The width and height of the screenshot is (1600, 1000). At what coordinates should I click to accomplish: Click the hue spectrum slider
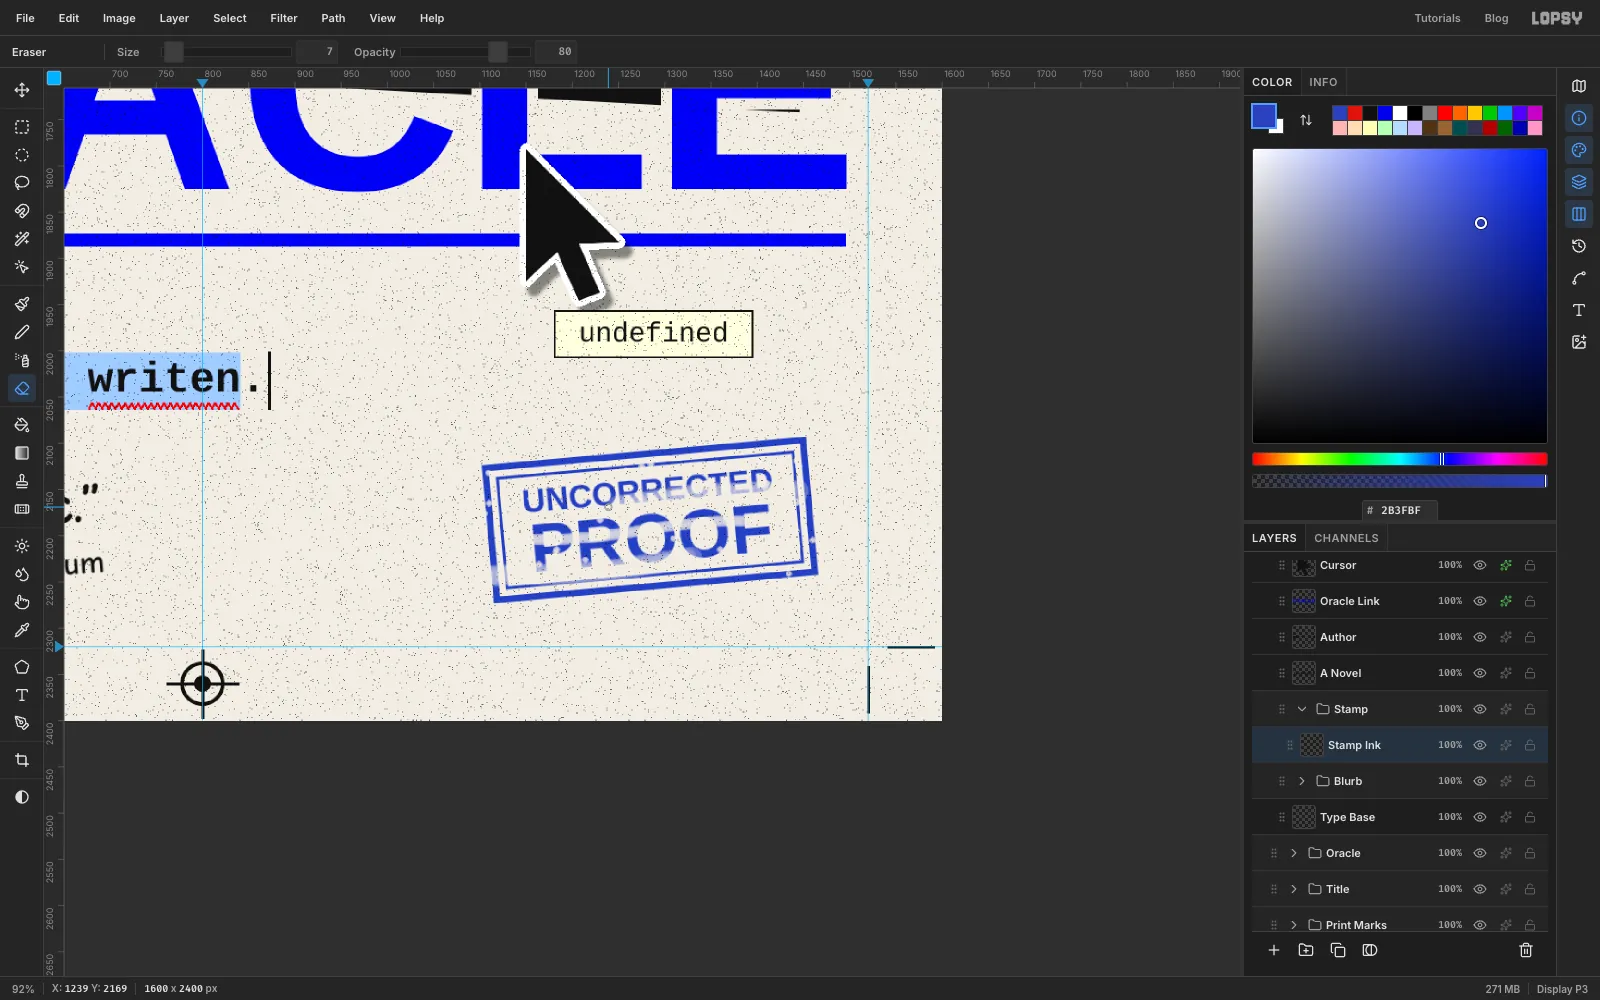(x=1399, y=459)
